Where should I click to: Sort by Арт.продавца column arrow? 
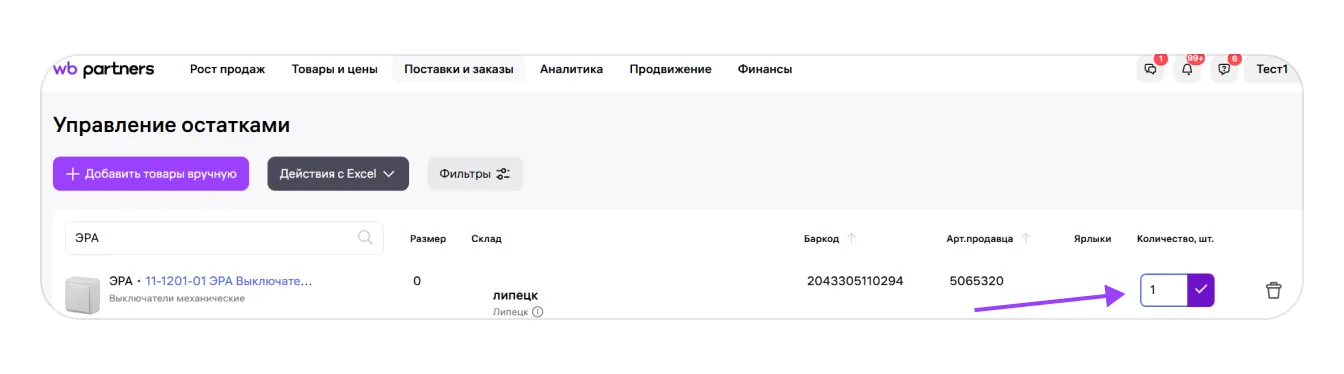pyautogui.click(x=1026, y=239)
